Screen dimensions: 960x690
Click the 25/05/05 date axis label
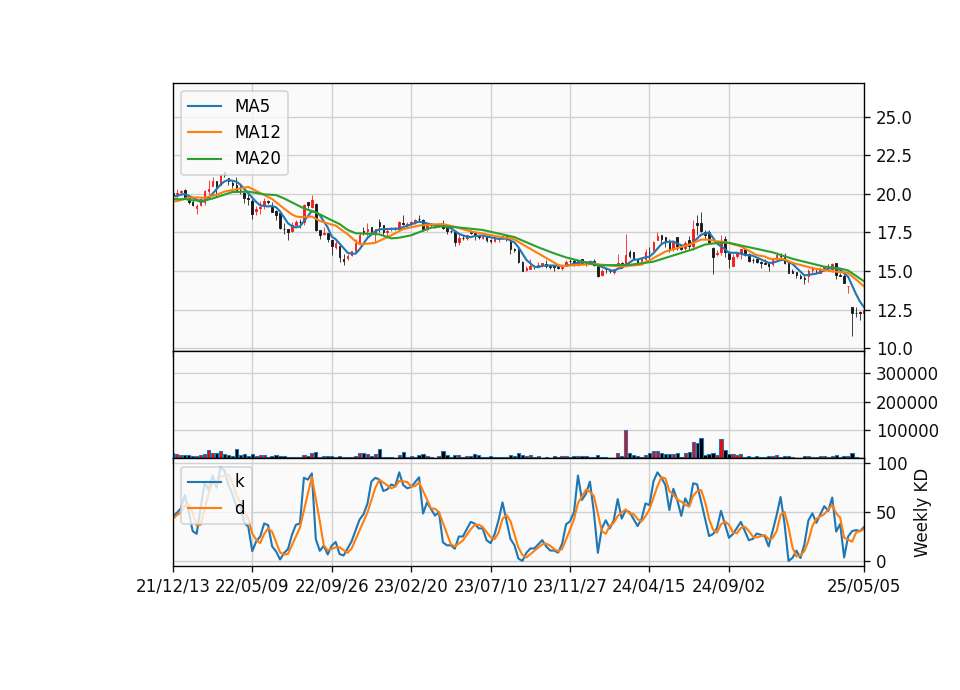click(864, 587)
